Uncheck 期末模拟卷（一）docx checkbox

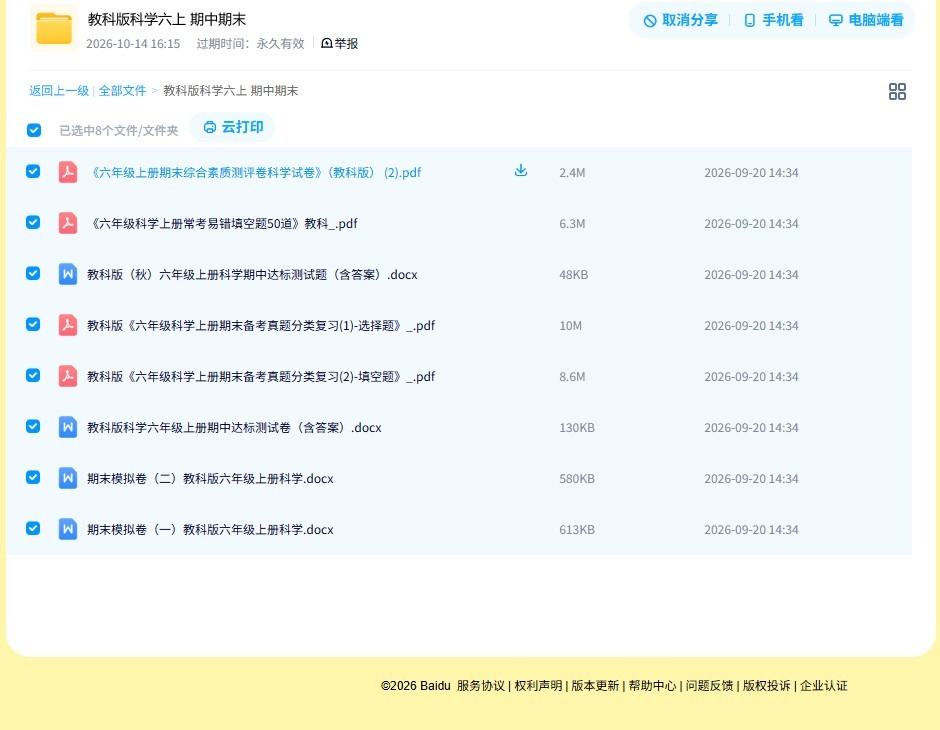[x=33, y=528]
